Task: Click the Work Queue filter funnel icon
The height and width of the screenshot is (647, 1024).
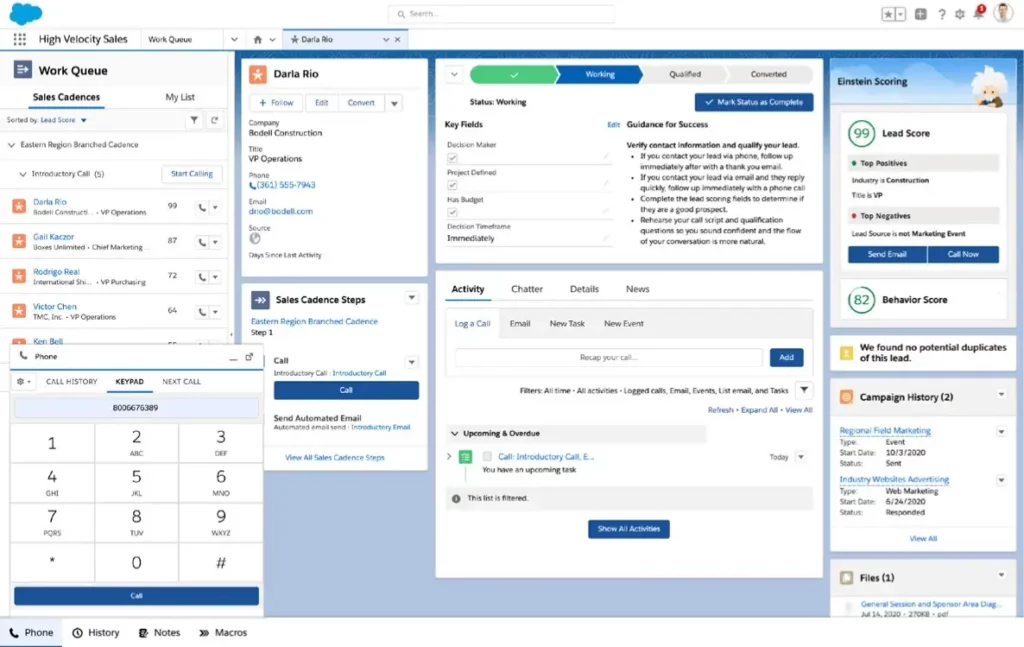Action: pyautogui.click(x=194, y=120)
